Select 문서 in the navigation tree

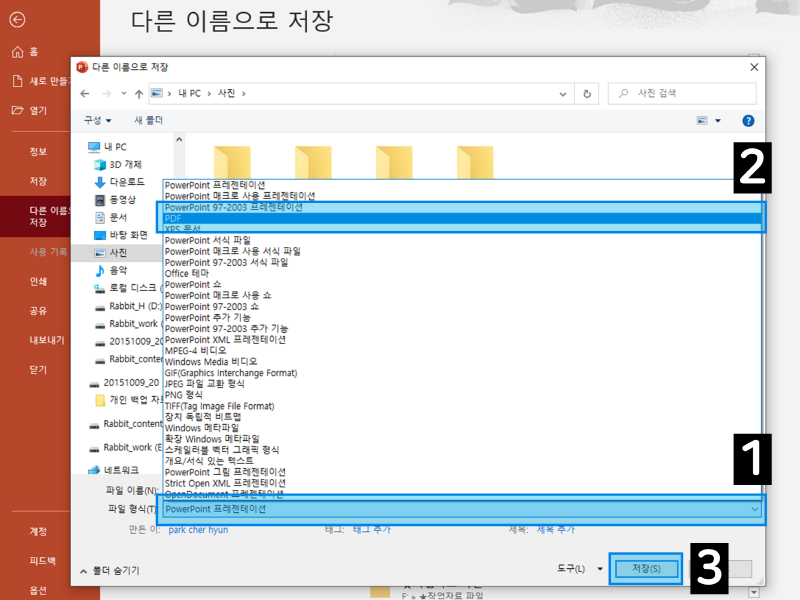(x=111, y=217)
